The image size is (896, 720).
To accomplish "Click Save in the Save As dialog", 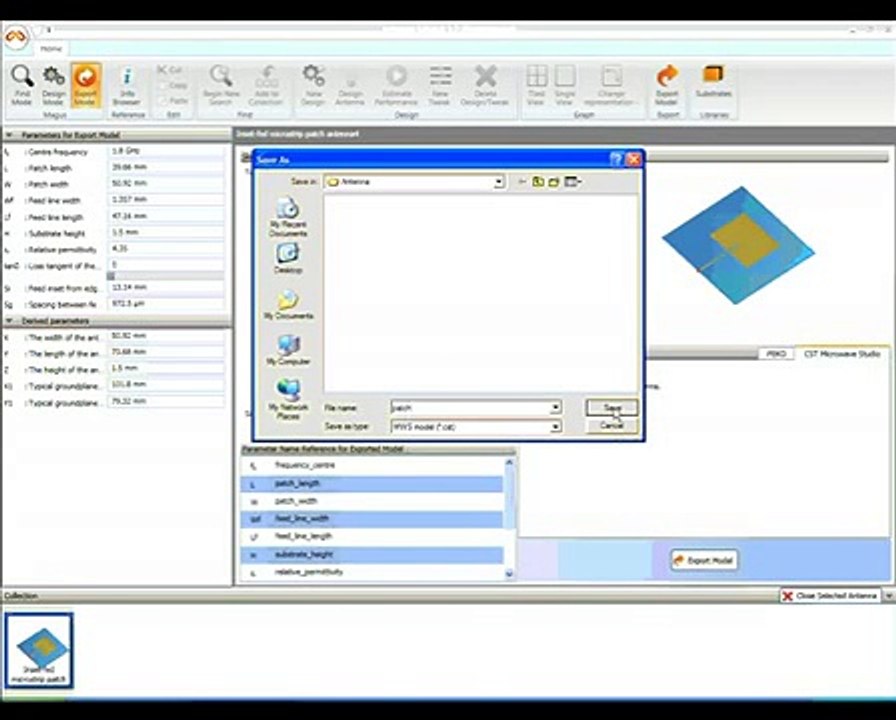I will click(612, 407).
